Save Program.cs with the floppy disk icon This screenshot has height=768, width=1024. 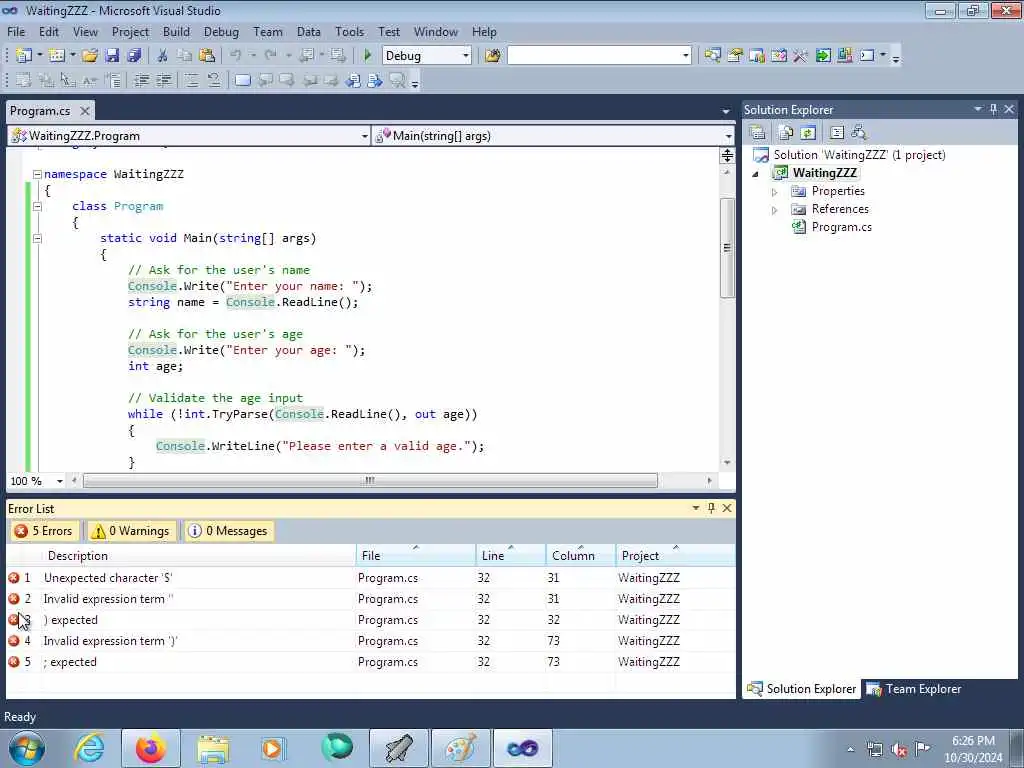point(112,56)
